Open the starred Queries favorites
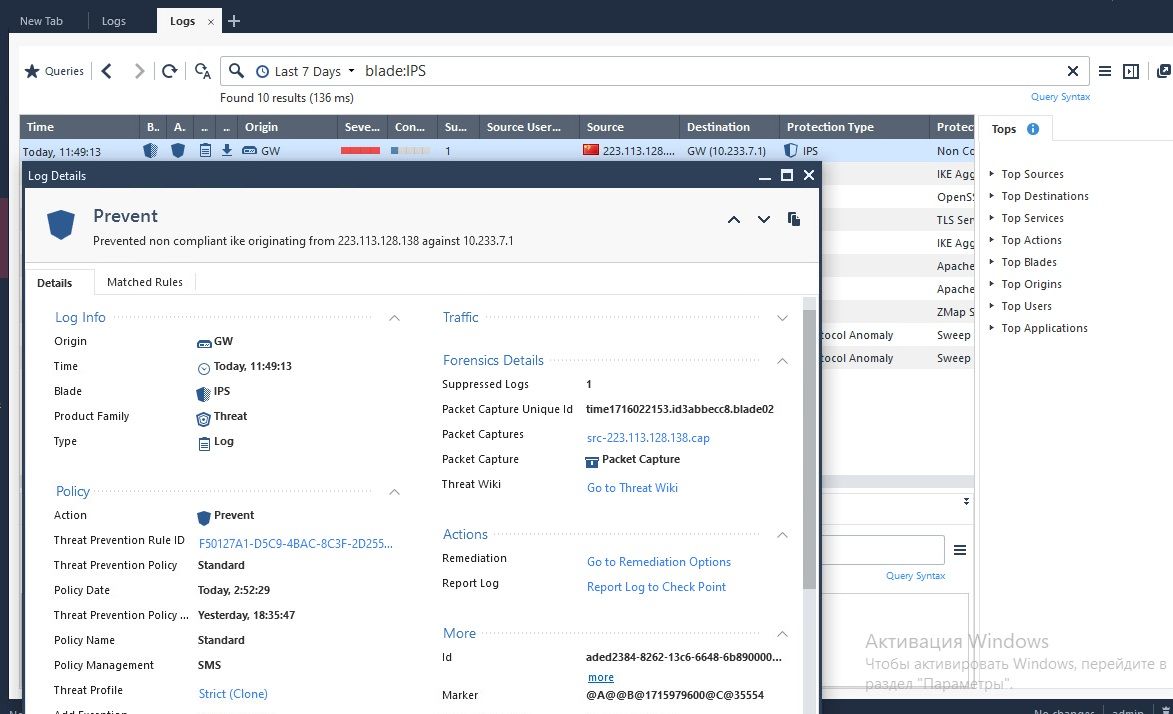Screen dimensions: 1173x714 [x=54, y=71]
